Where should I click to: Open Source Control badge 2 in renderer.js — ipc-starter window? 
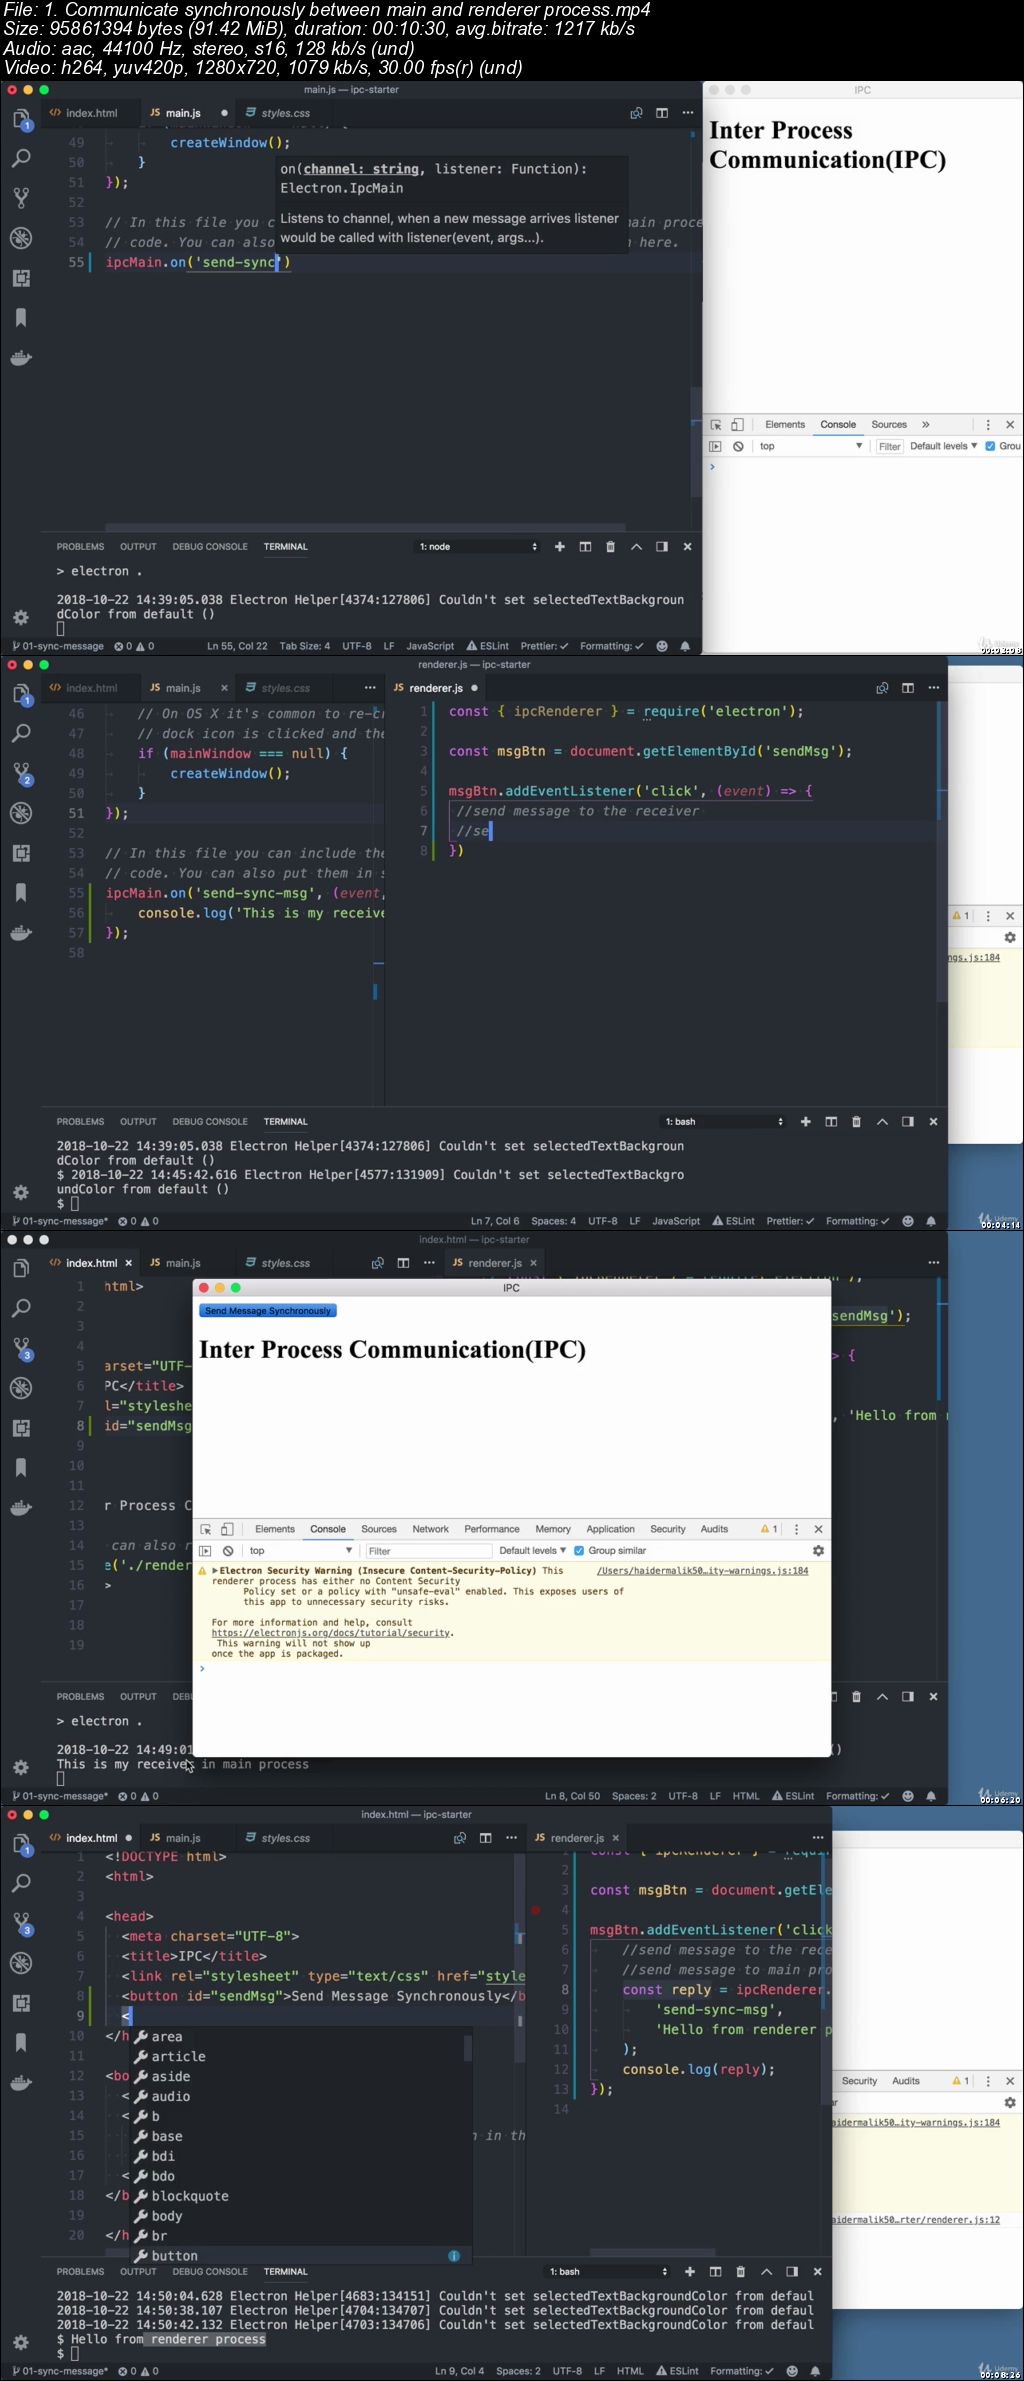22,774
